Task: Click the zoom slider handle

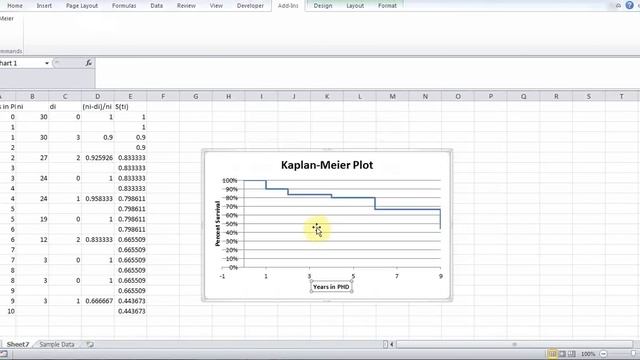Action: pos(634,354)
